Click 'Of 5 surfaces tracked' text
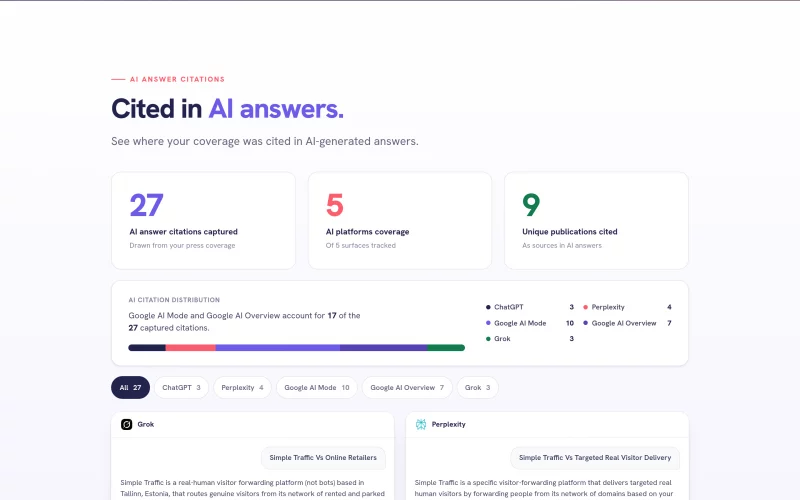 tap(361, 245)
